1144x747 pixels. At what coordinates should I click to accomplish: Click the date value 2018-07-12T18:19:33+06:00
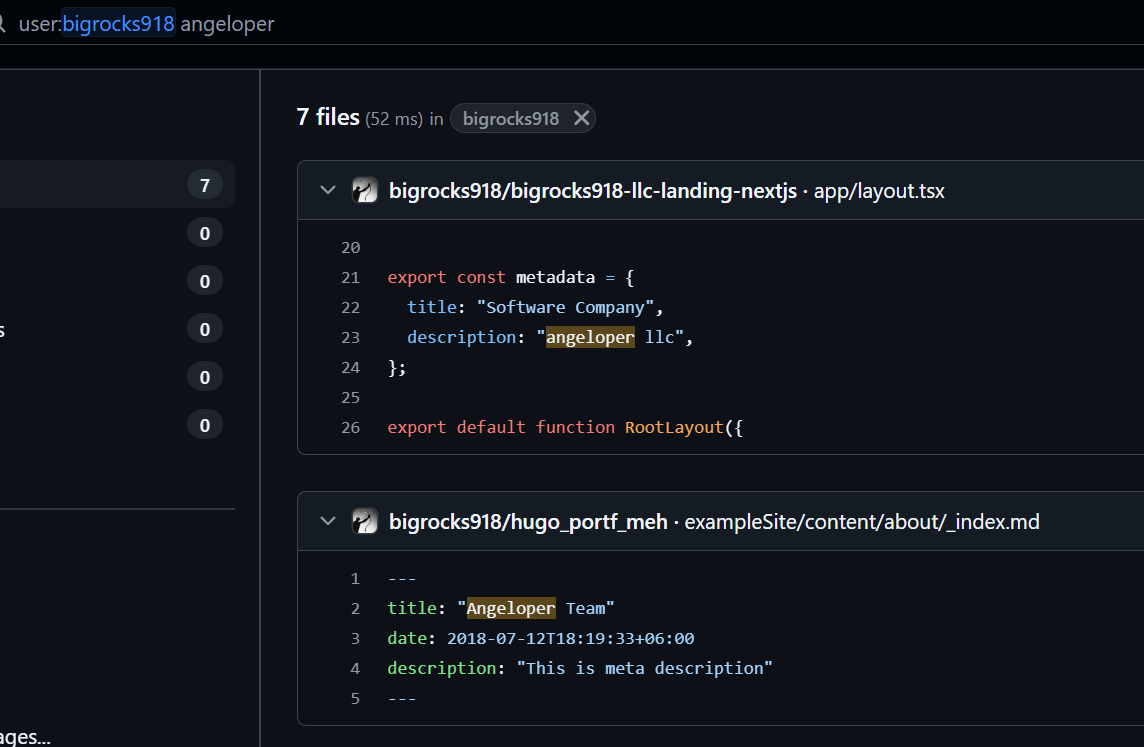tap(571, 638)
